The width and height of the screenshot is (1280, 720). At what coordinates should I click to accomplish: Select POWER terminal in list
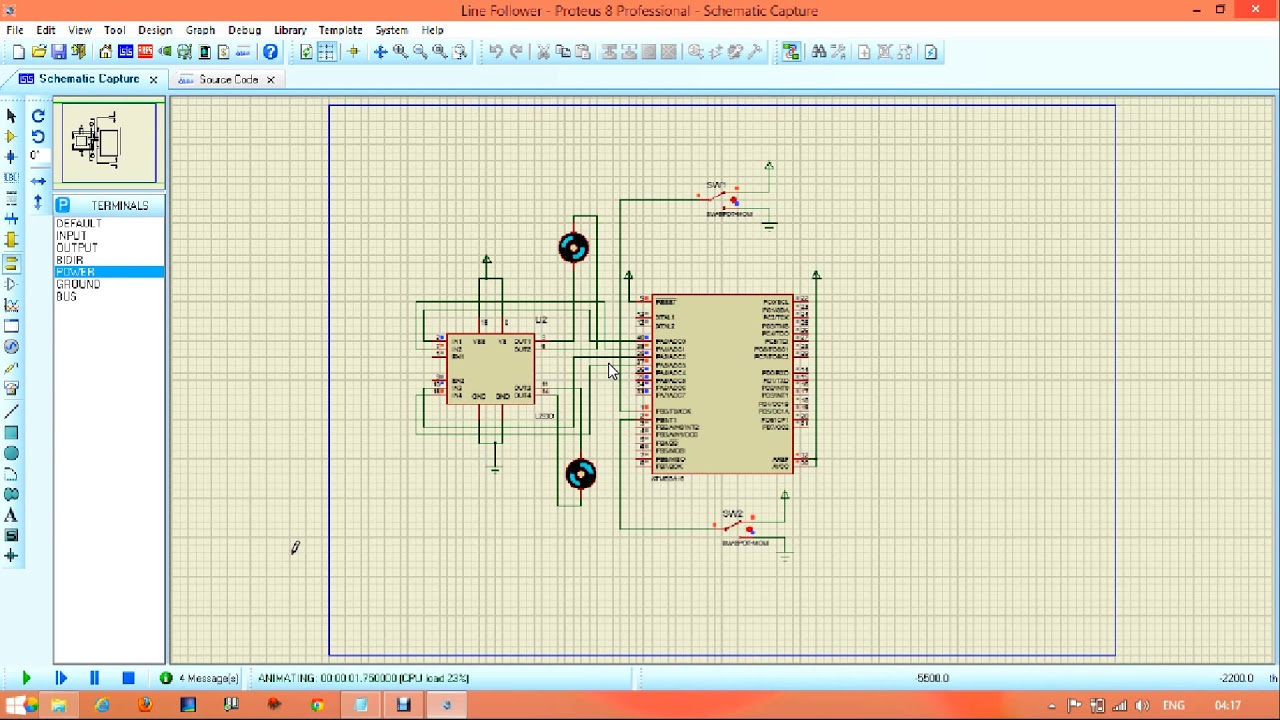(109, 272)
